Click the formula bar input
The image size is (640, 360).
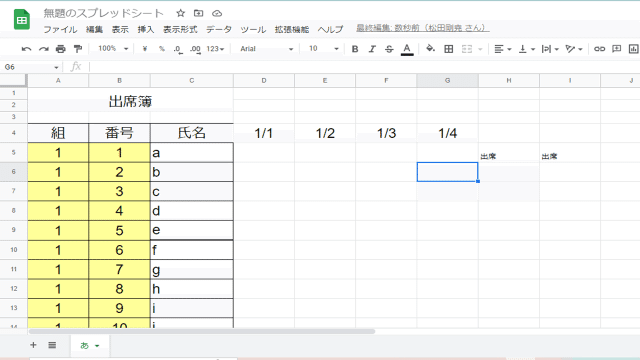363,67
